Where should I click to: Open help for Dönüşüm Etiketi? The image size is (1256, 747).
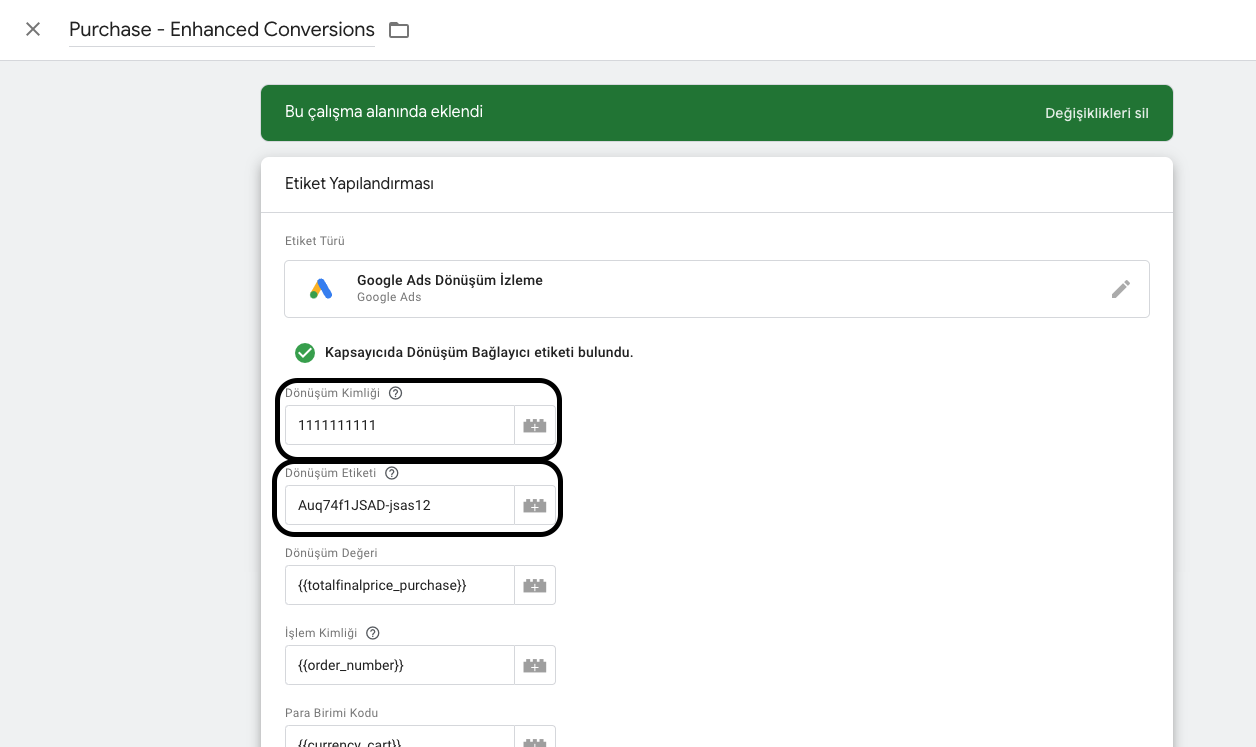[x=391, y=473]
